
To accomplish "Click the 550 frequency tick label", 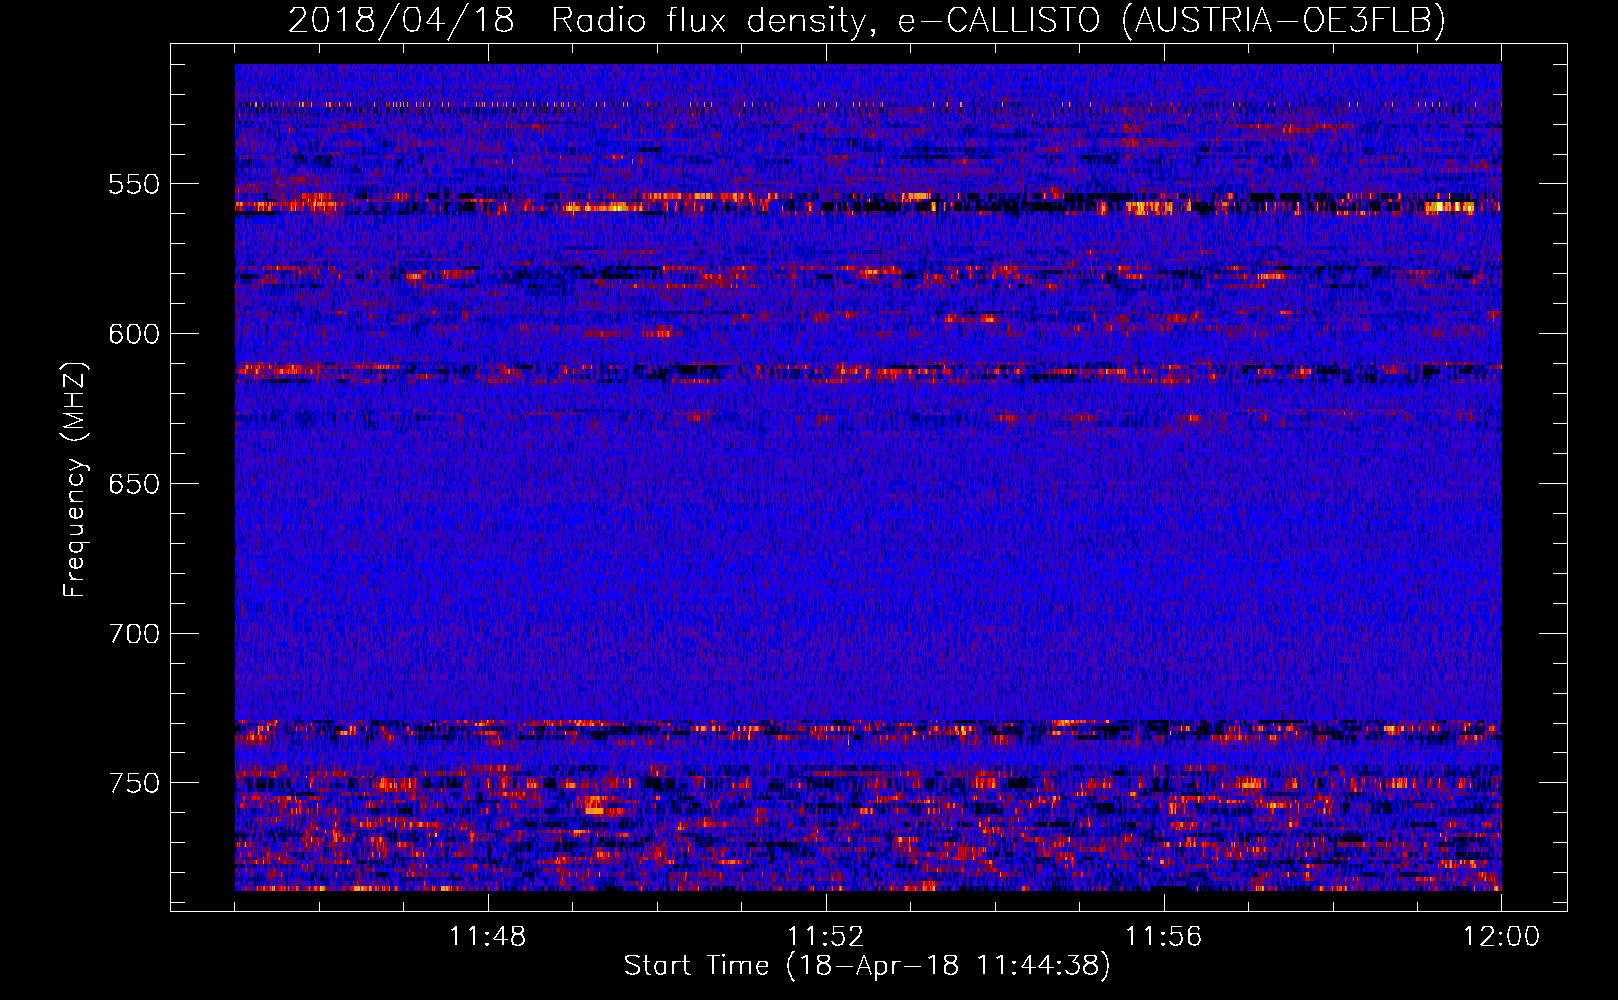I will point(134,184).
